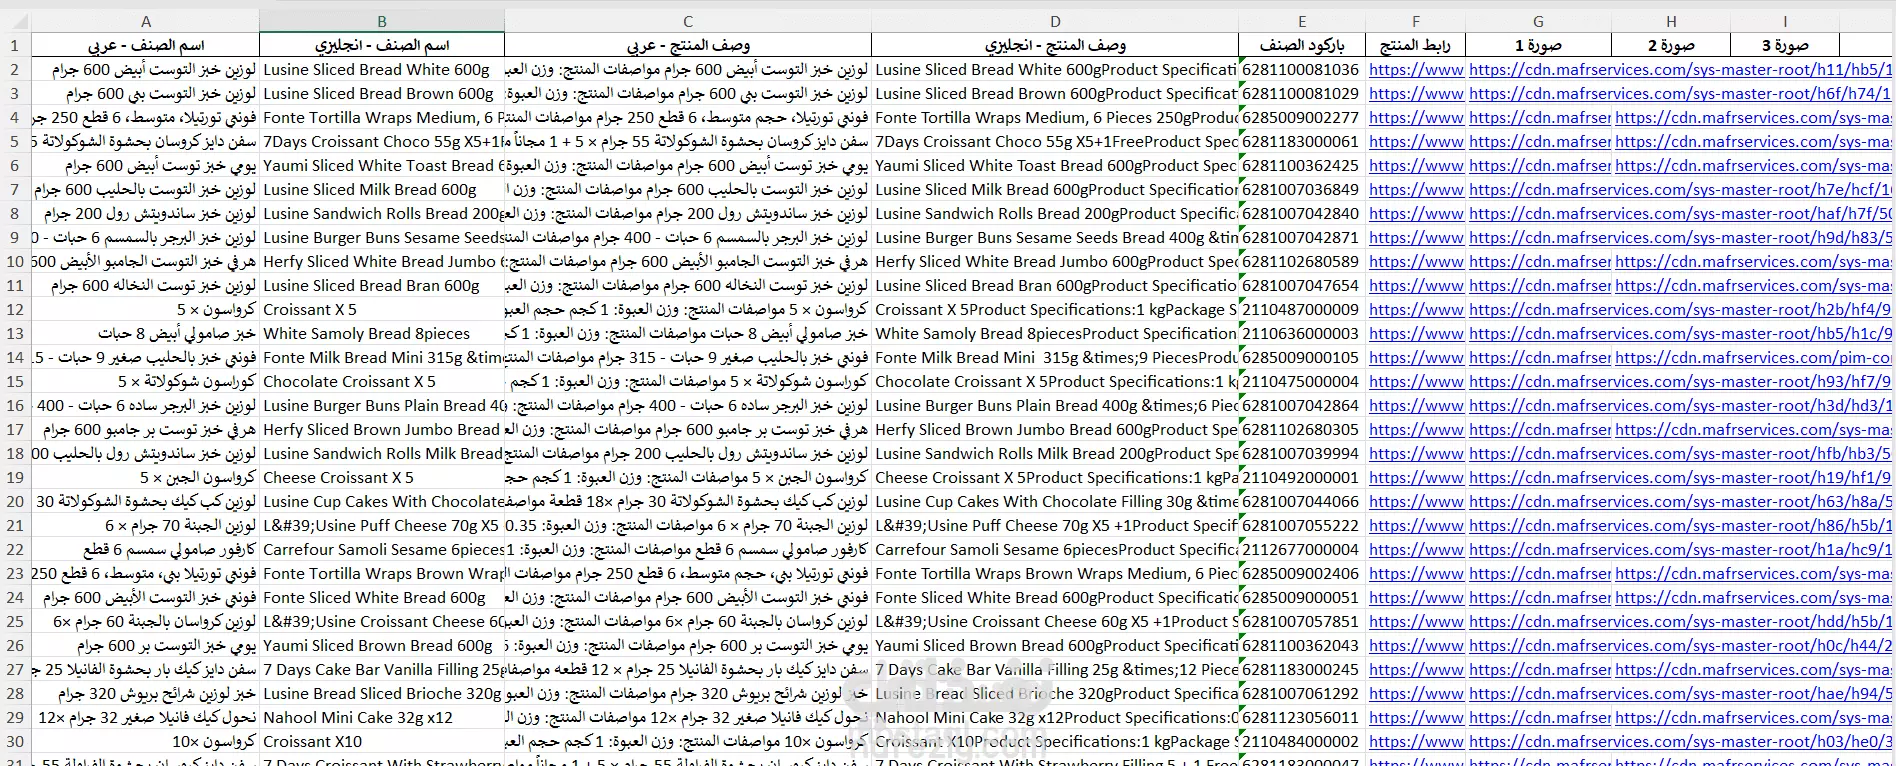Select row 15 header
The image size is (1896, 766).
point(15,381)
